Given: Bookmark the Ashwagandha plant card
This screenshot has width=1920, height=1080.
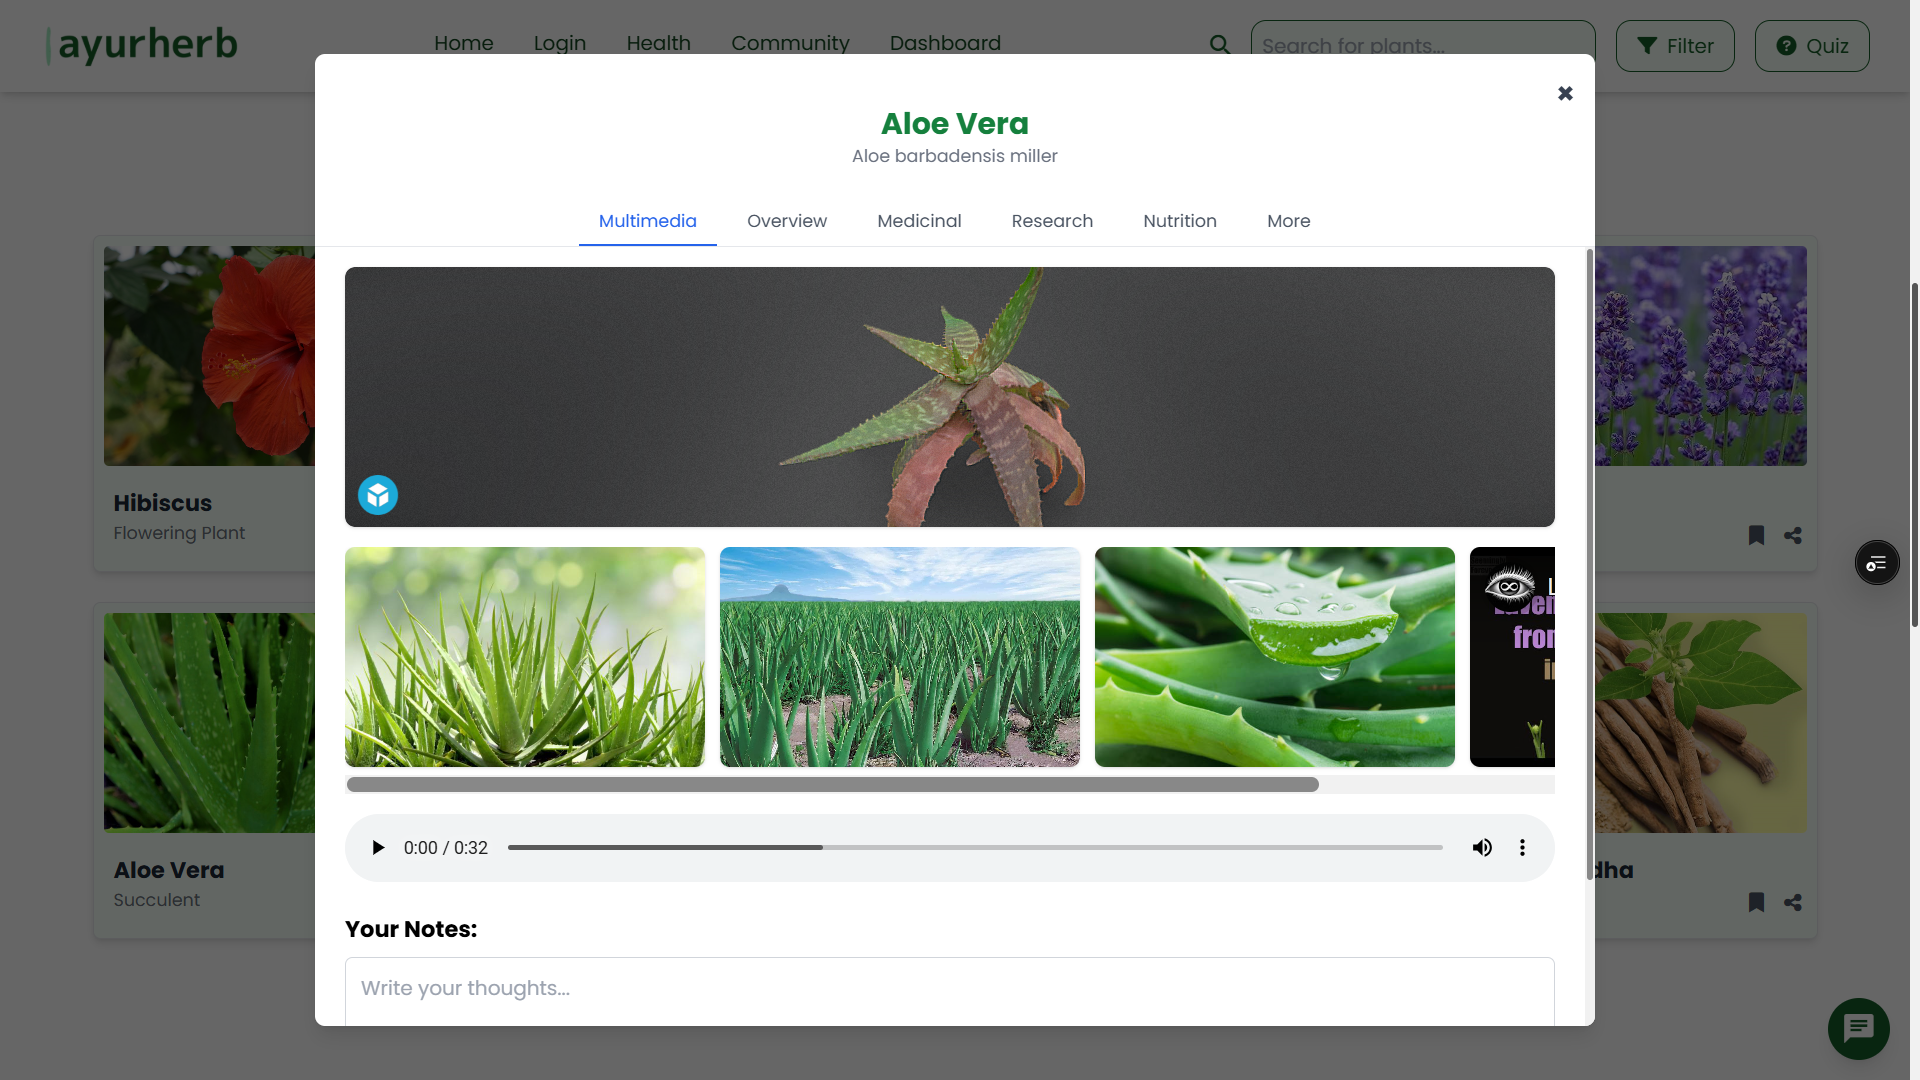Looking at the screenshot, I should [x=1756, y=902].
